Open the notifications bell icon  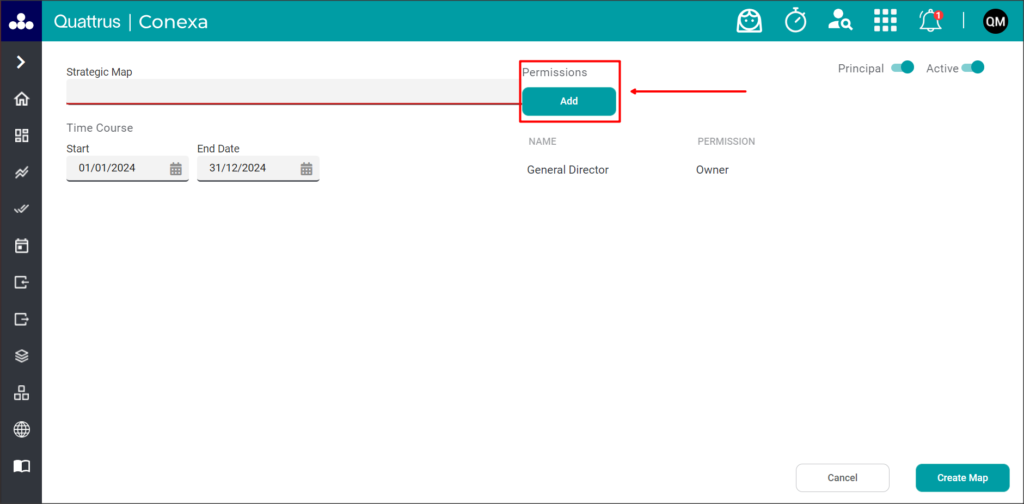click(x=930, y=21)
